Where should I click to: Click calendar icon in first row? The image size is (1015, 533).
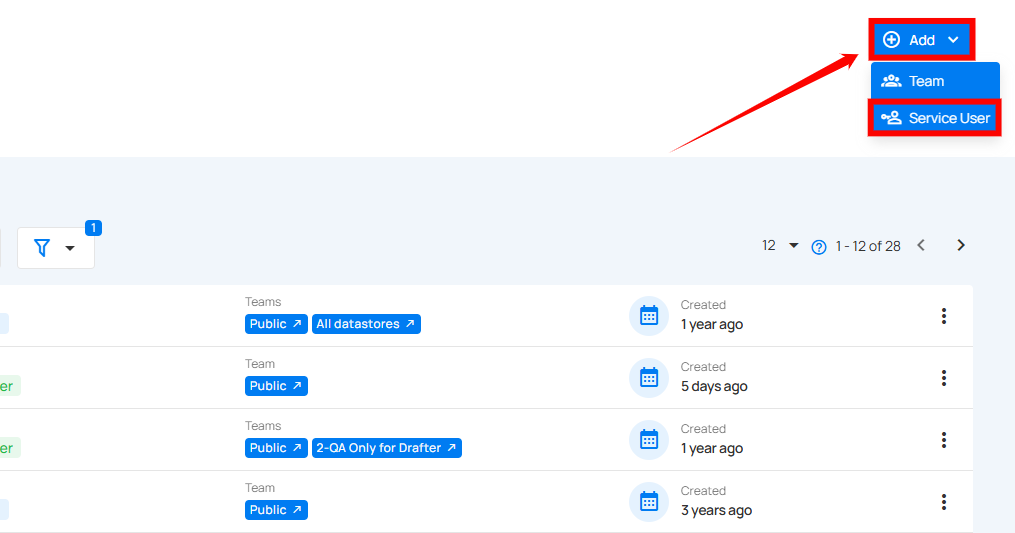pyautogui.click(x=649, y=316)
